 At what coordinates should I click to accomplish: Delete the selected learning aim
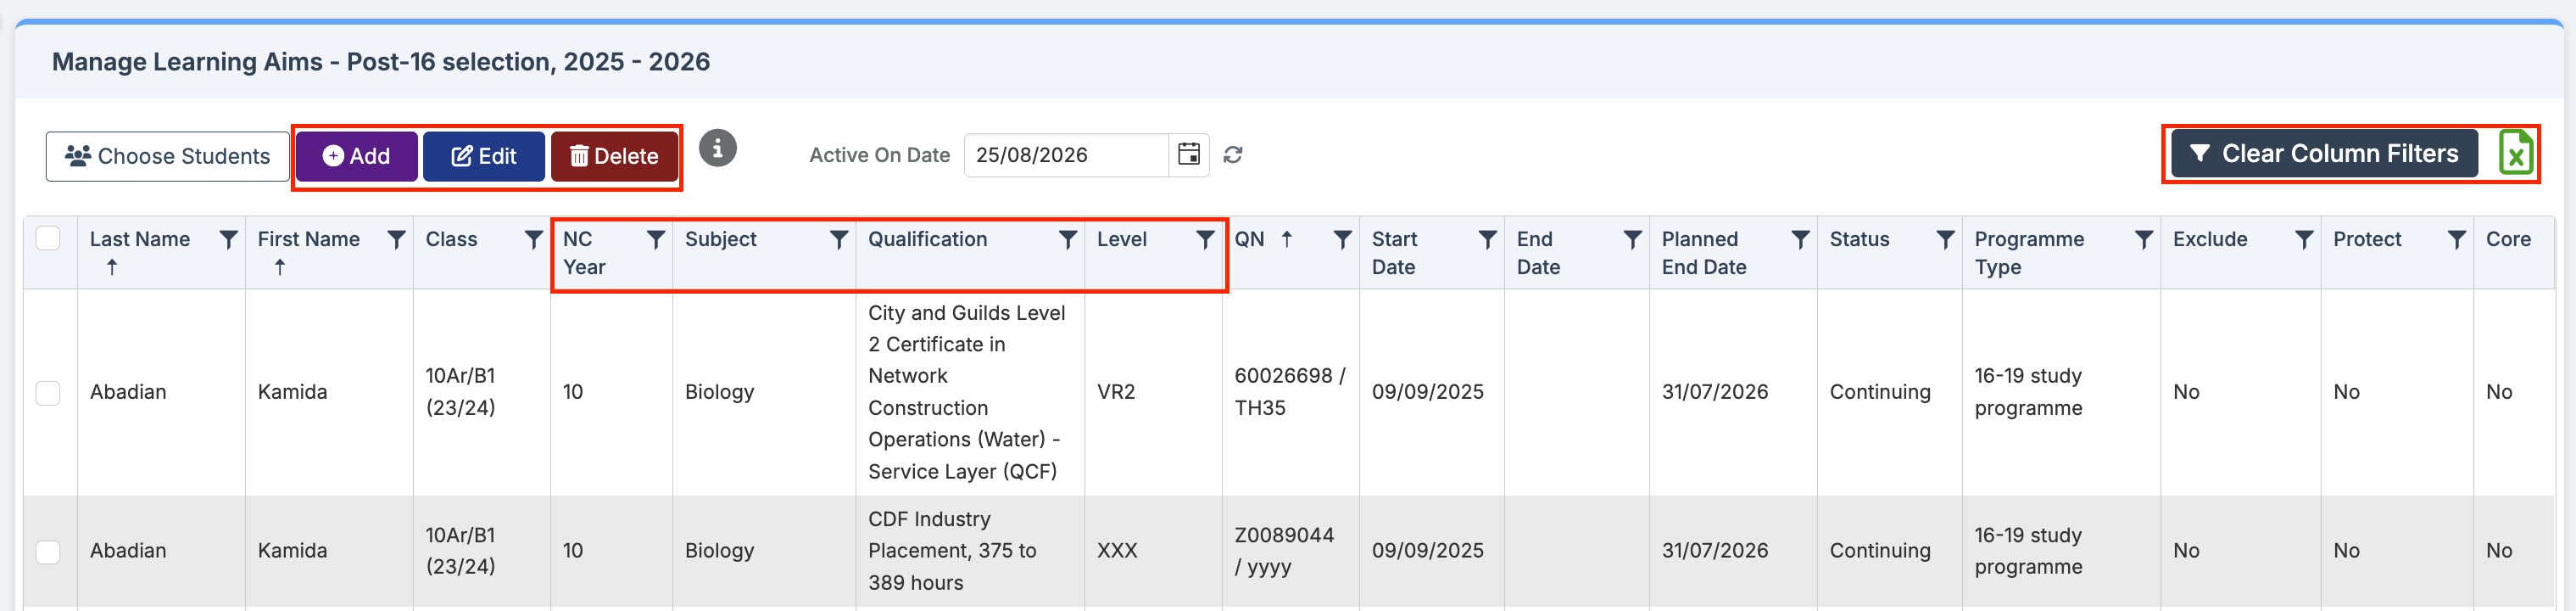[614, 156]
